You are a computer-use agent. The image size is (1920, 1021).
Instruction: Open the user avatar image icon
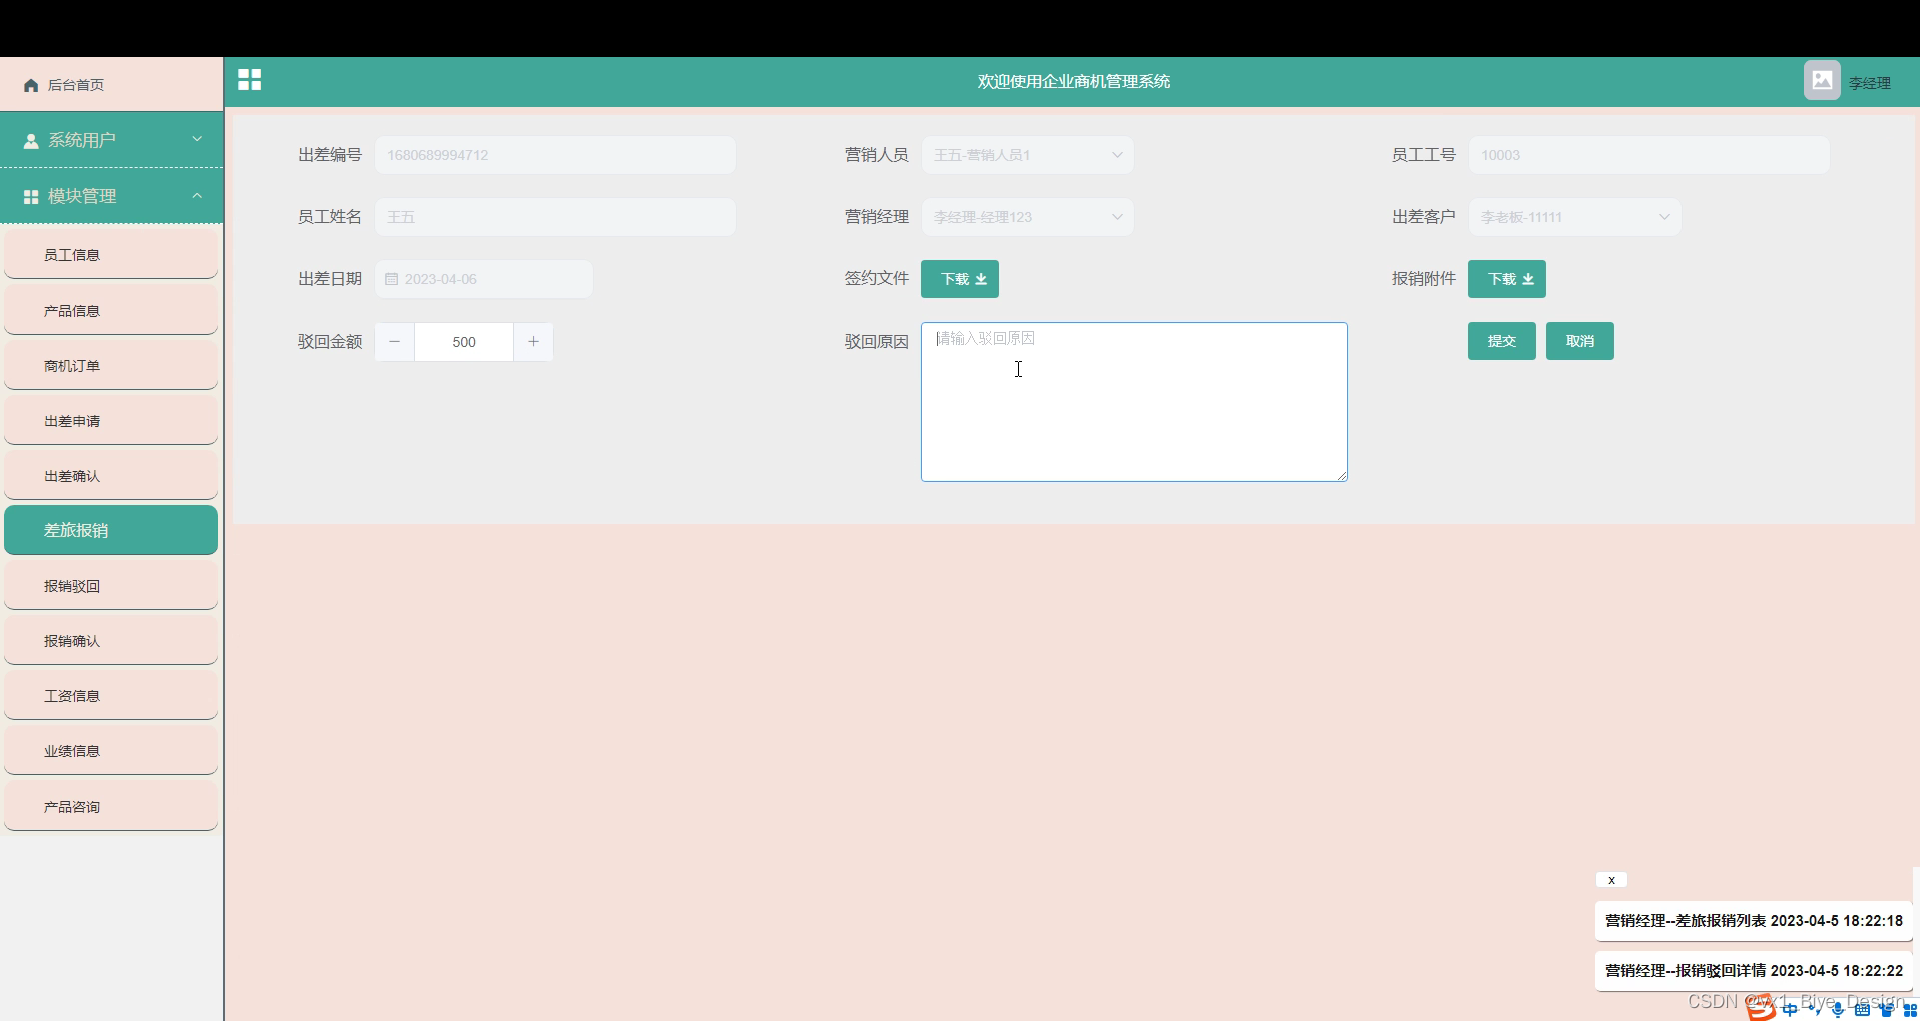coord(1822,80)
